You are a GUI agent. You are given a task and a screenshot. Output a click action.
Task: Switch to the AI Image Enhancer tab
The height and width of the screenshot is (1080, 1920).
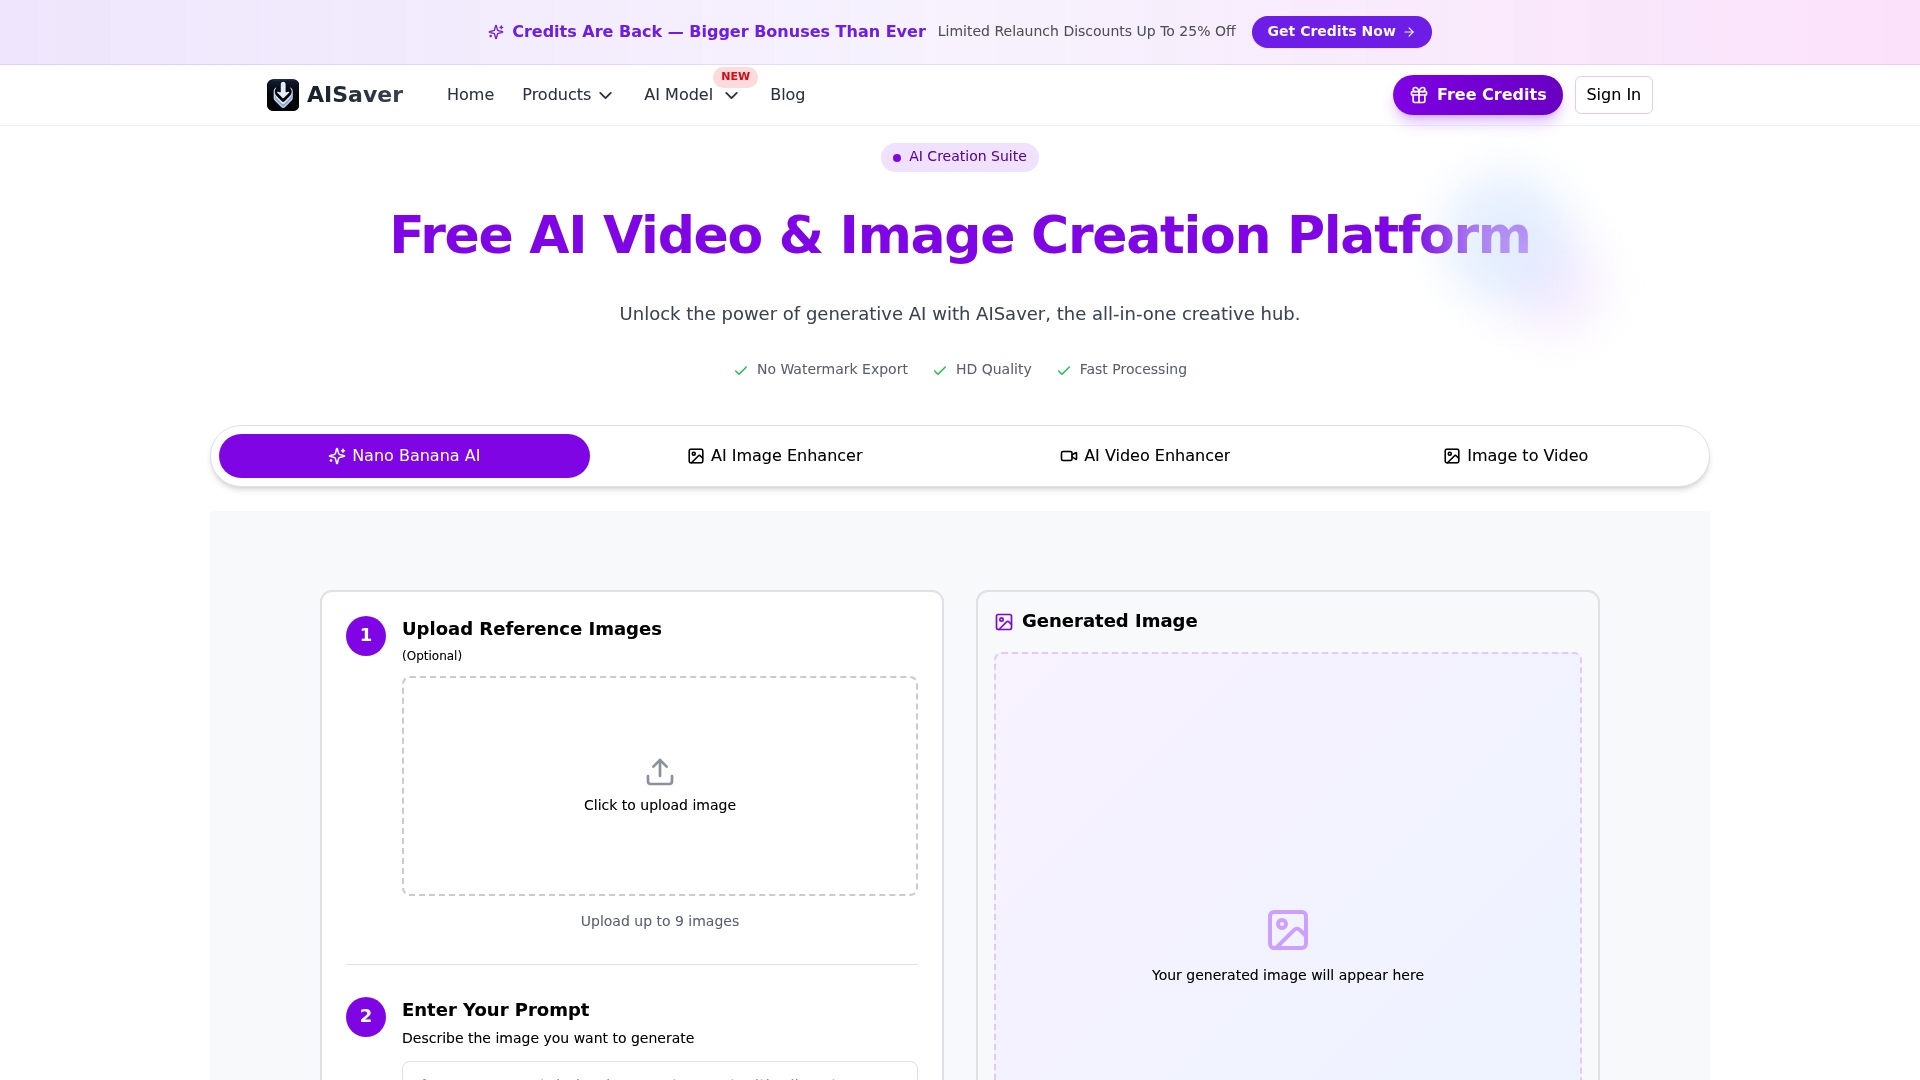point(775,456)
